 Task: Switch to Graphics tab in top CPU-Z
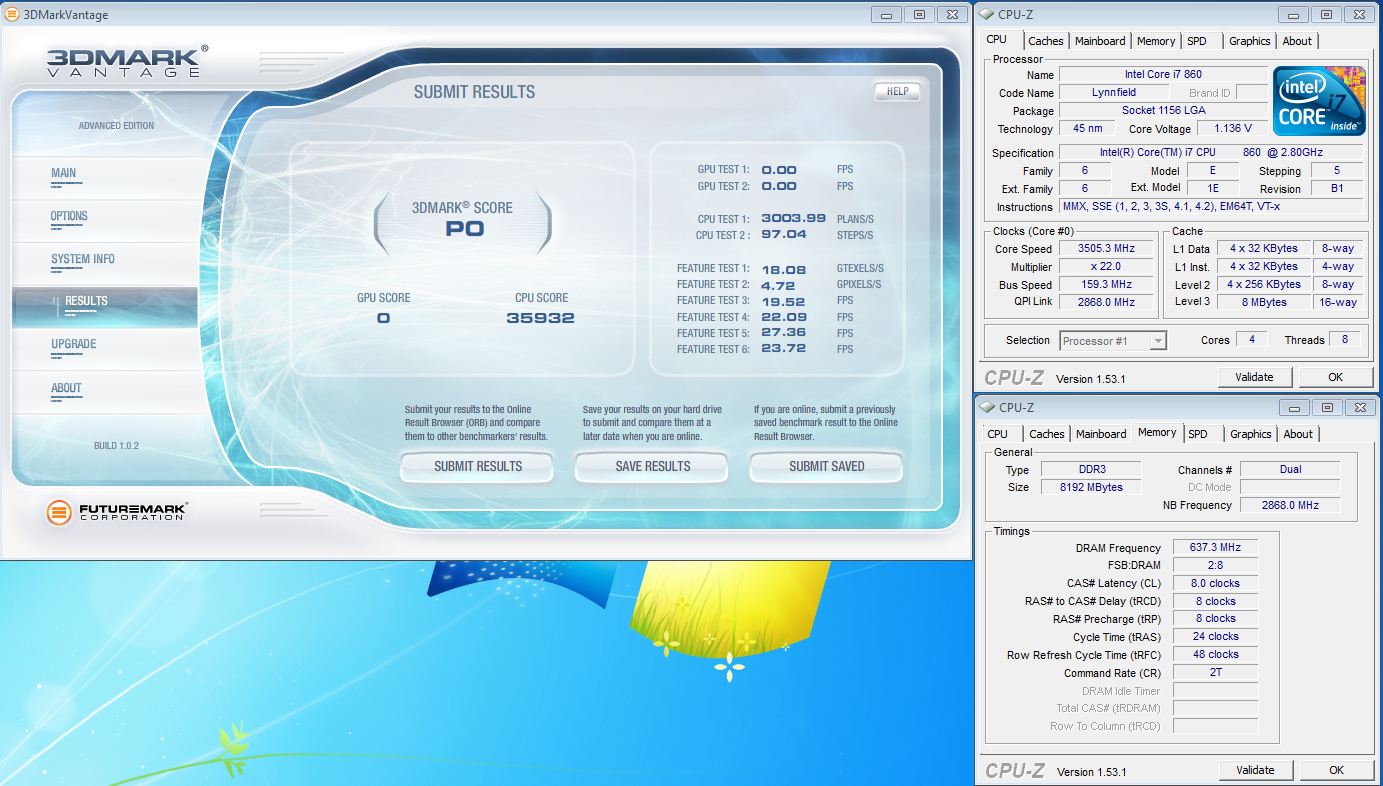[1250, 41]
